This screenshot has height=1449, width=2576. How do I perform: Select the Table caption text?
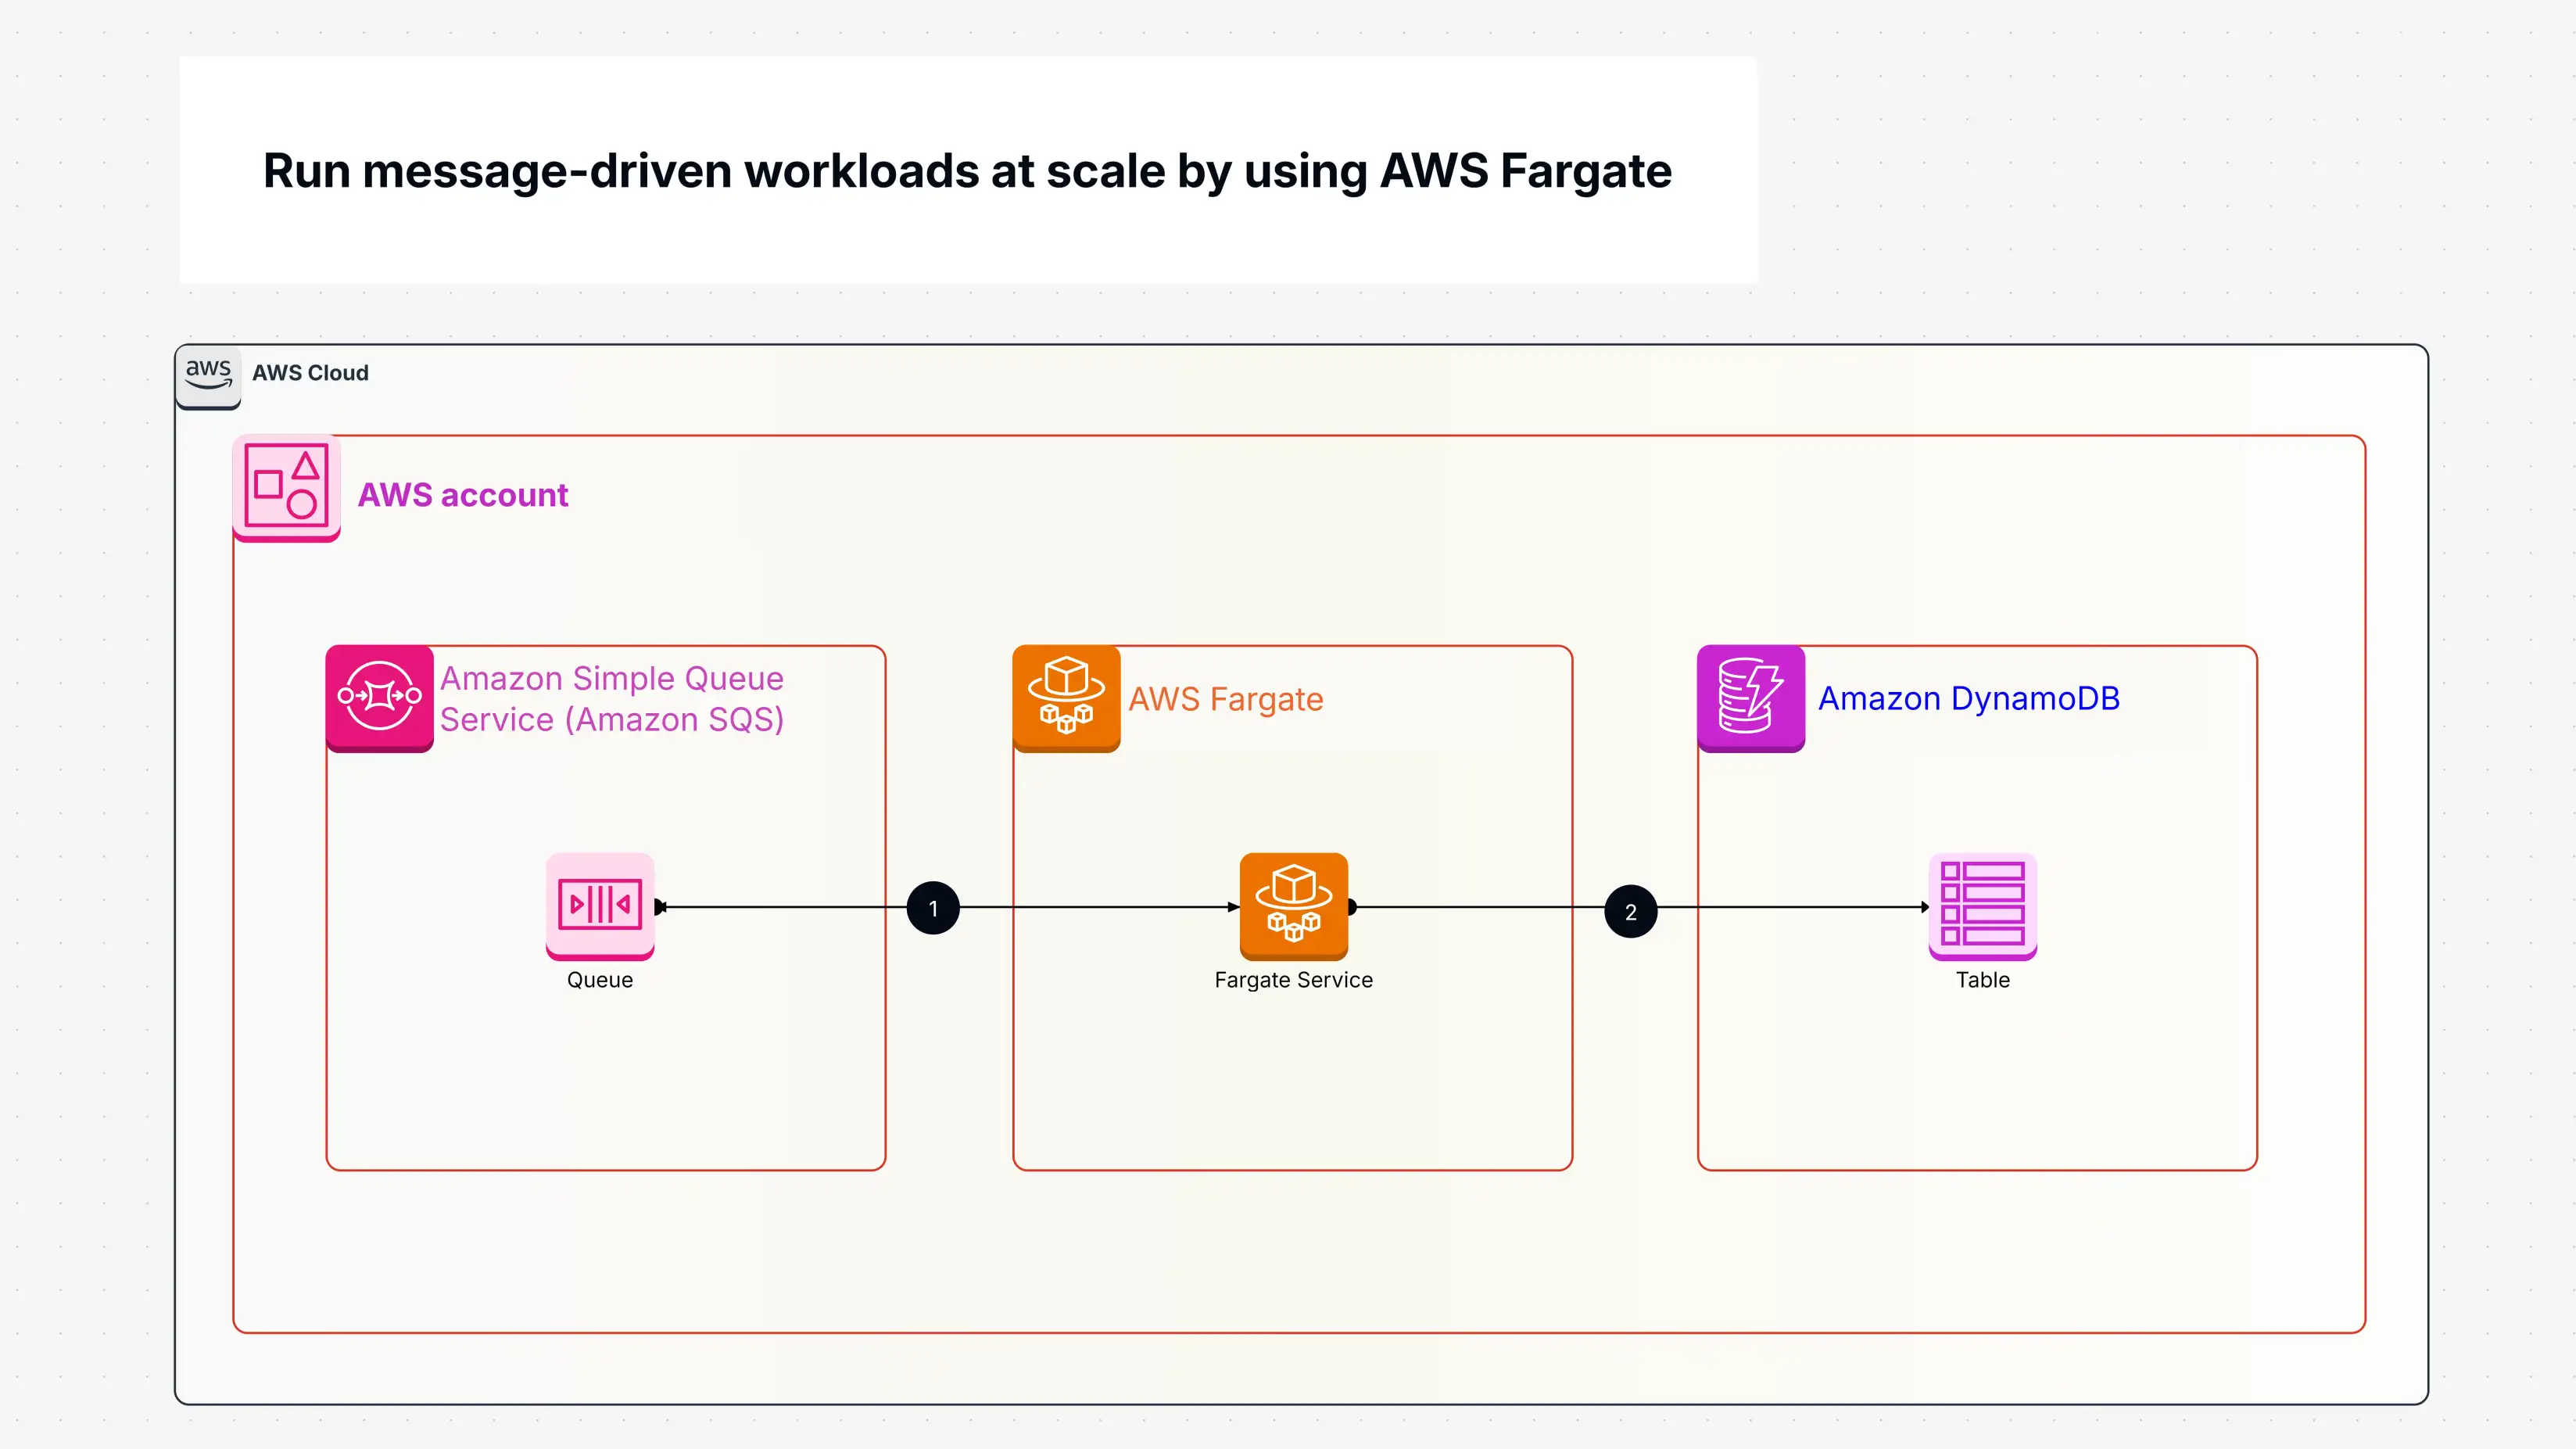click(x=1982, y=980)
